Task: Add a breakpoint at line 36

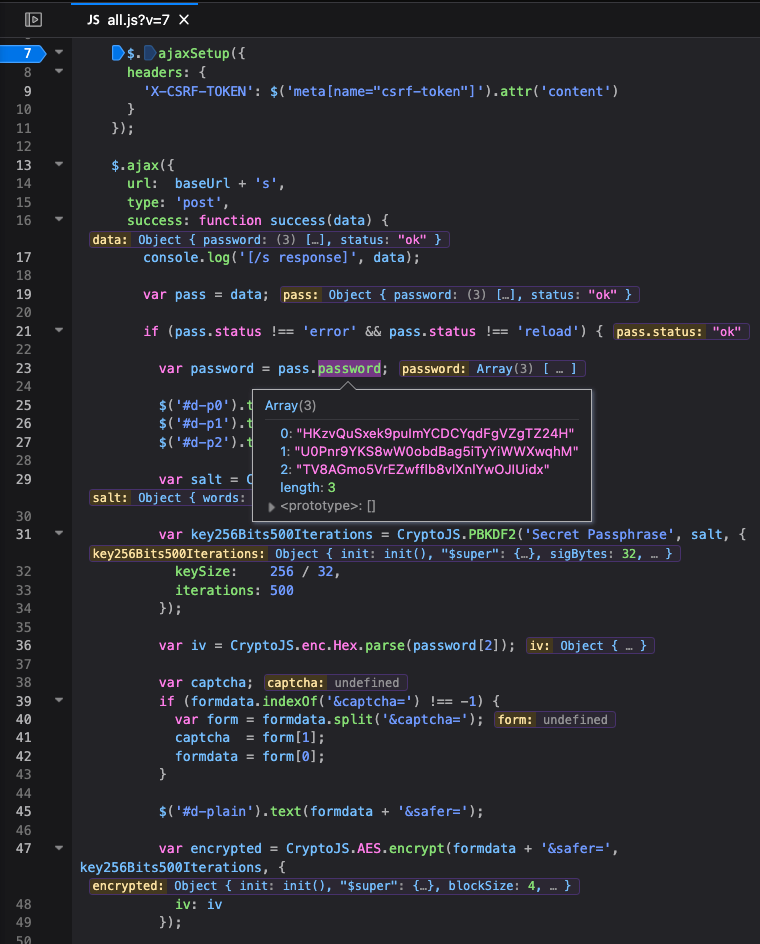Action: pyautogui.click(x=26, y=645)
